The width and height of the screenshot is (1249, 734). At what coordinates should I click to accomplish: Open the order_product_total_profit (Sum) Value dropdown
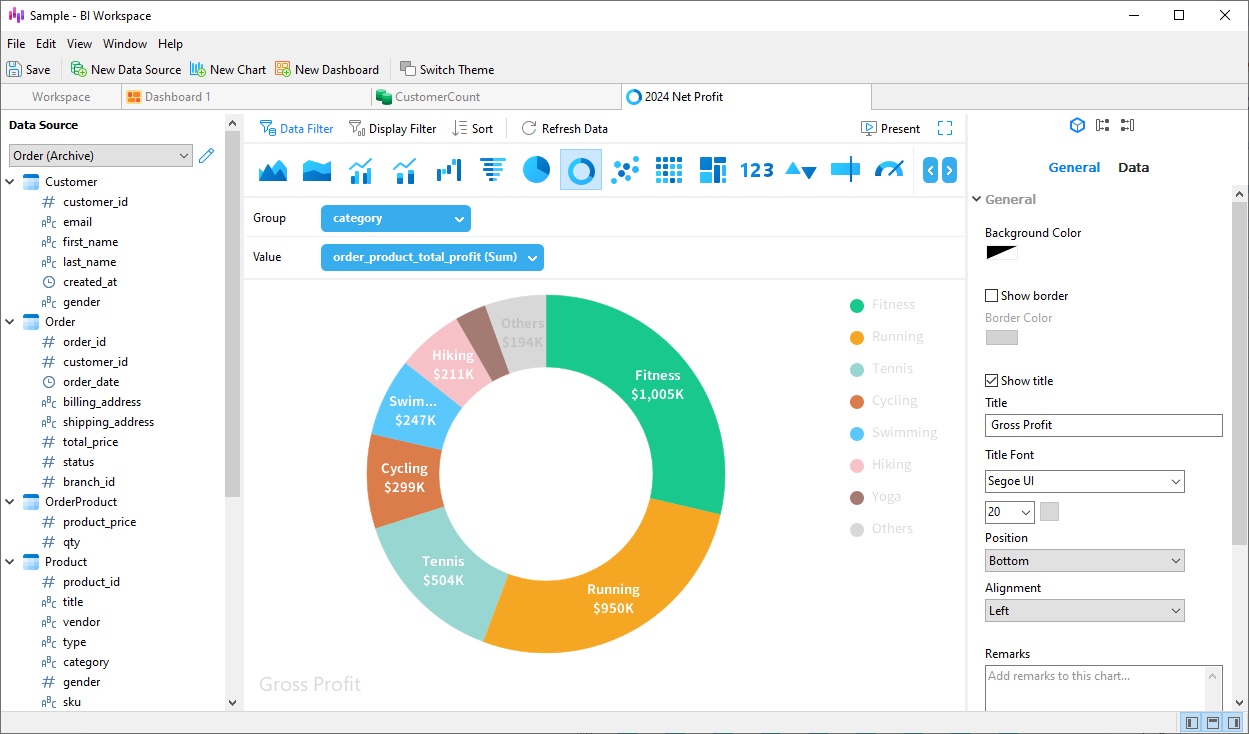coord(432,257)
